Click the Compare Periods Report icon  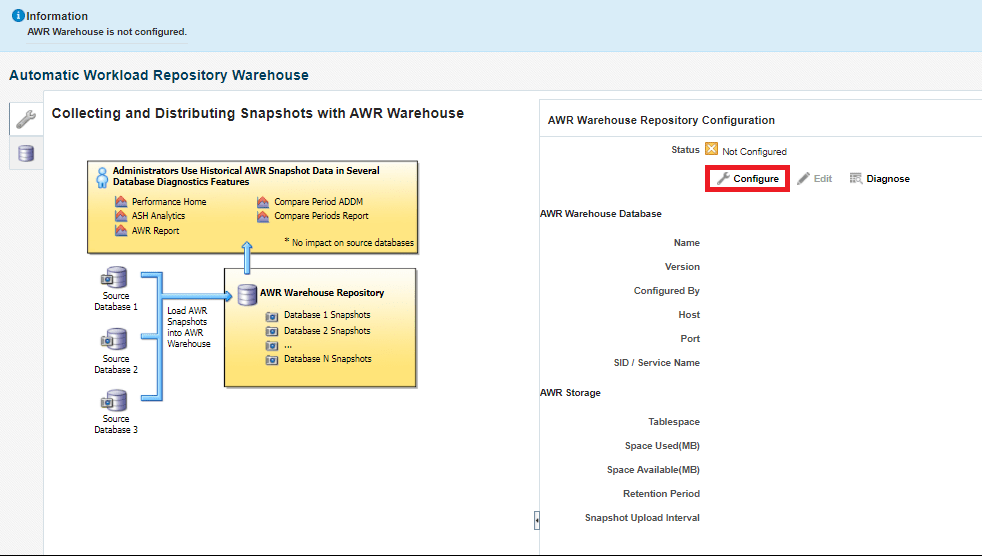click(263, 216)
